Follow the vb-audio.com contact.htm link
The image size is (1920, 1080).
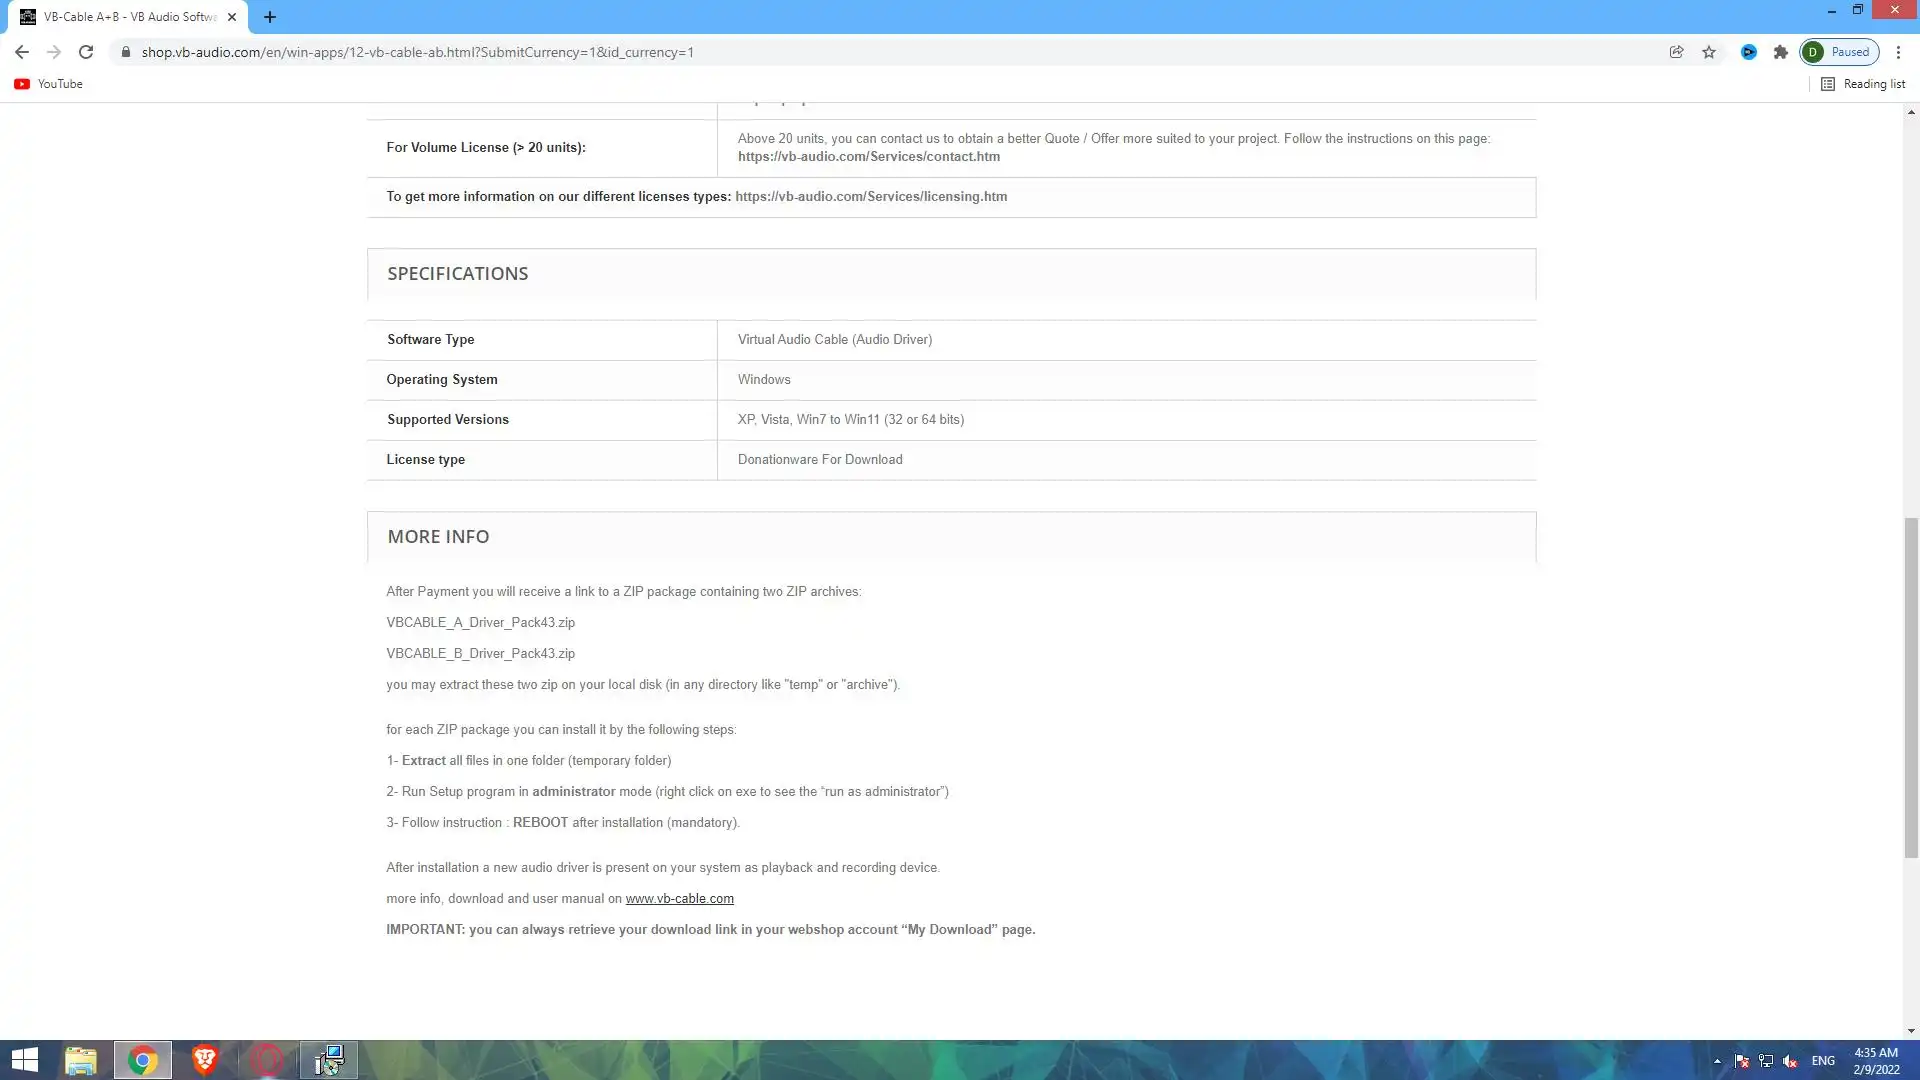(868, 157)
